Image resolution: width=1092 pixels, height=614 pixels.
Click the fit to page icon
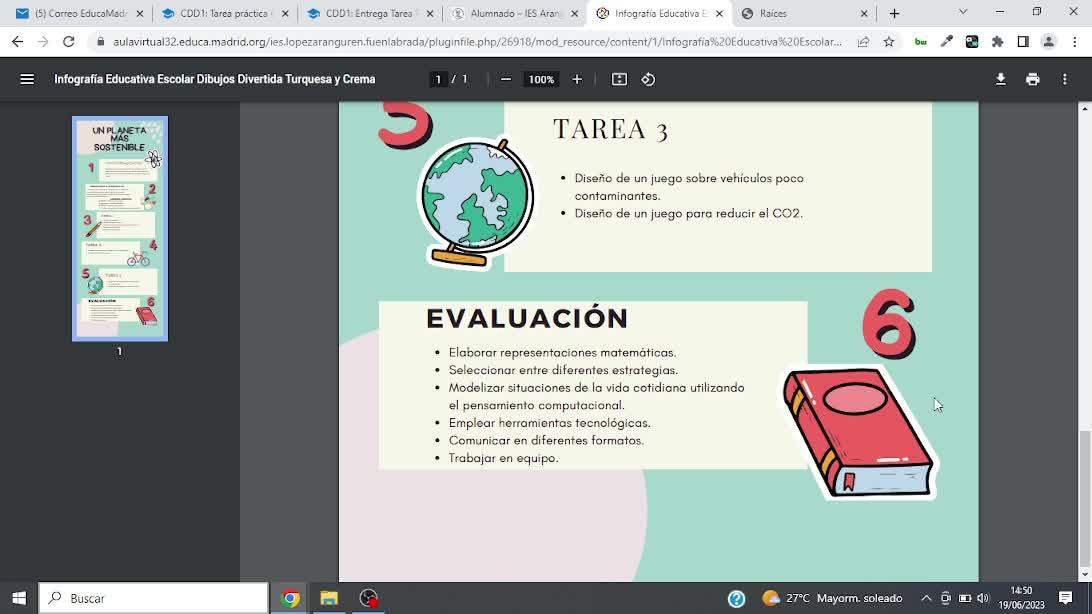[x=619, y=79]
